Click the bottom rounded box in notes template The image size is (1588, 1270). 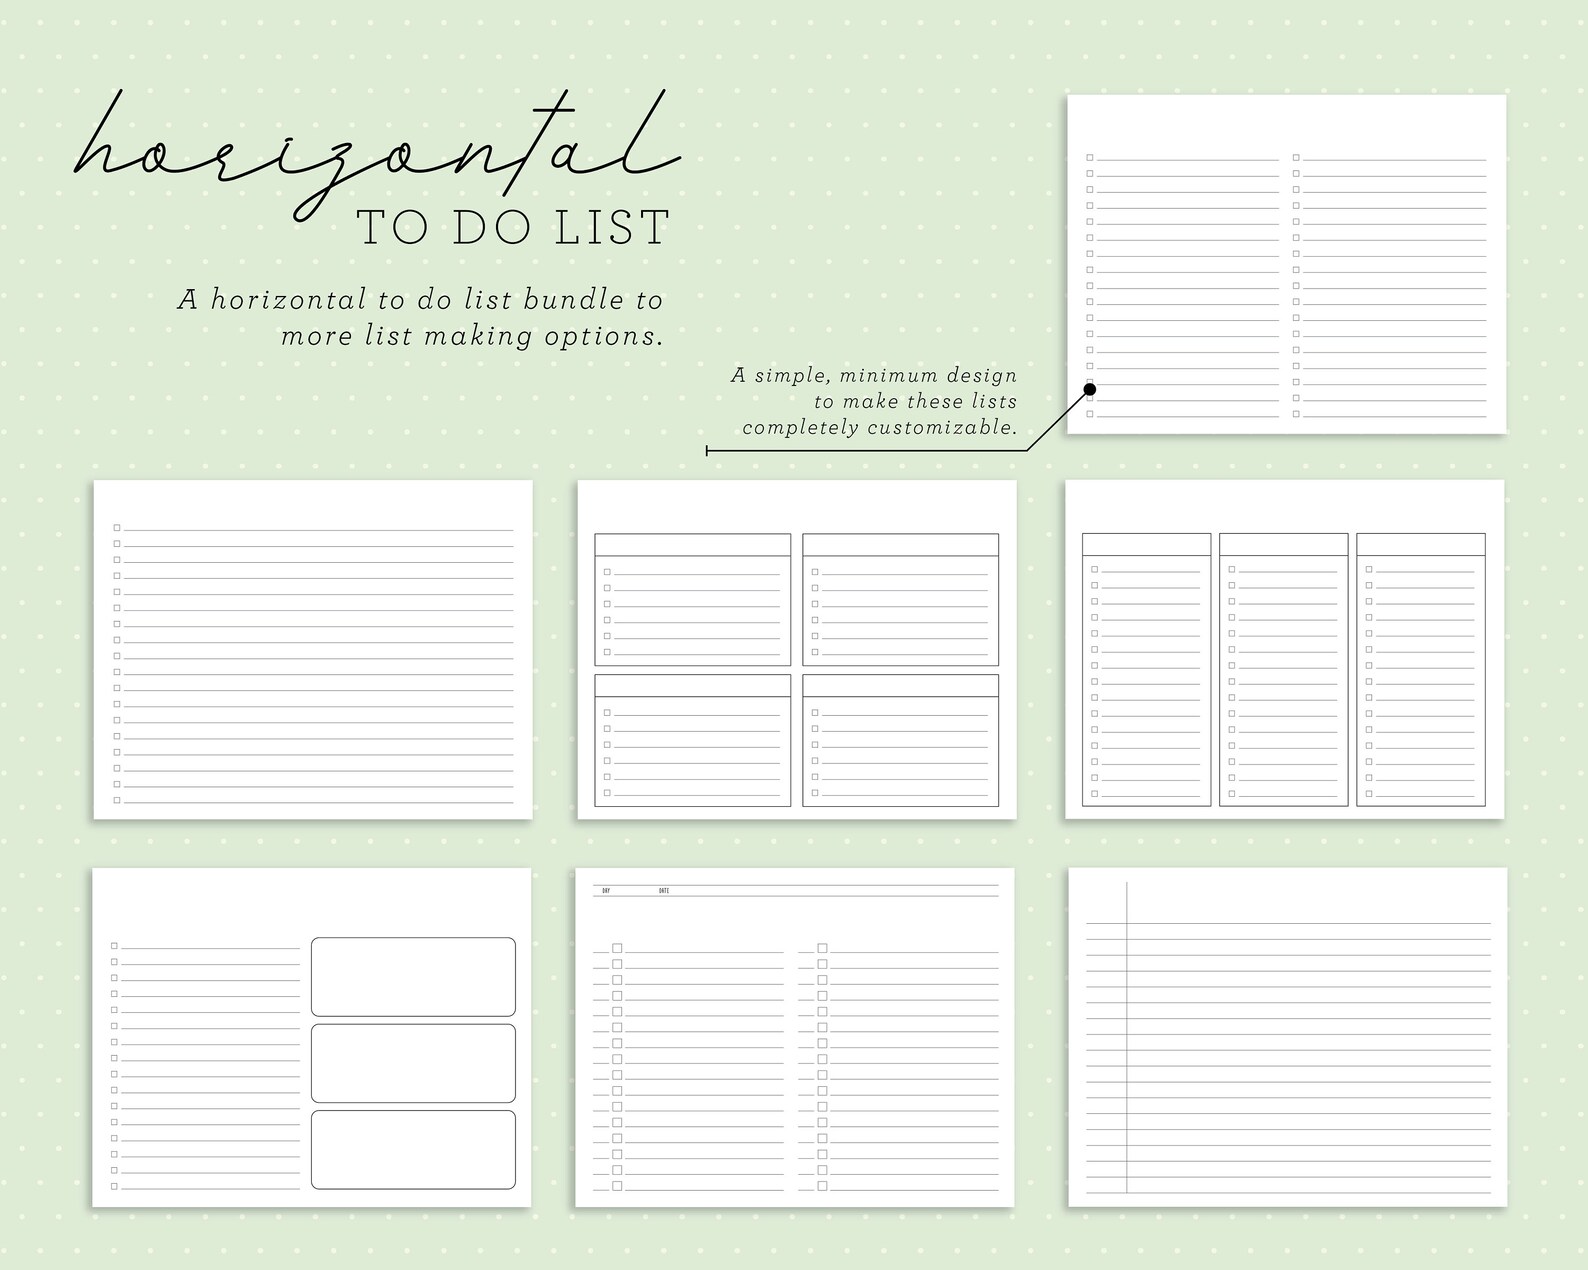(413, 1150)
